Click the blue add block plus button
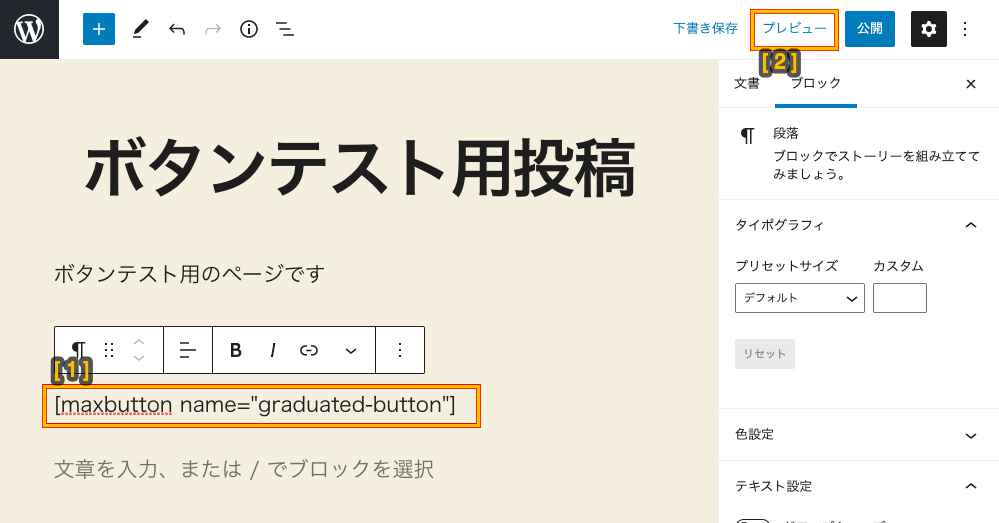The width and height of the screenshot is (999, 523). (99, 29)
